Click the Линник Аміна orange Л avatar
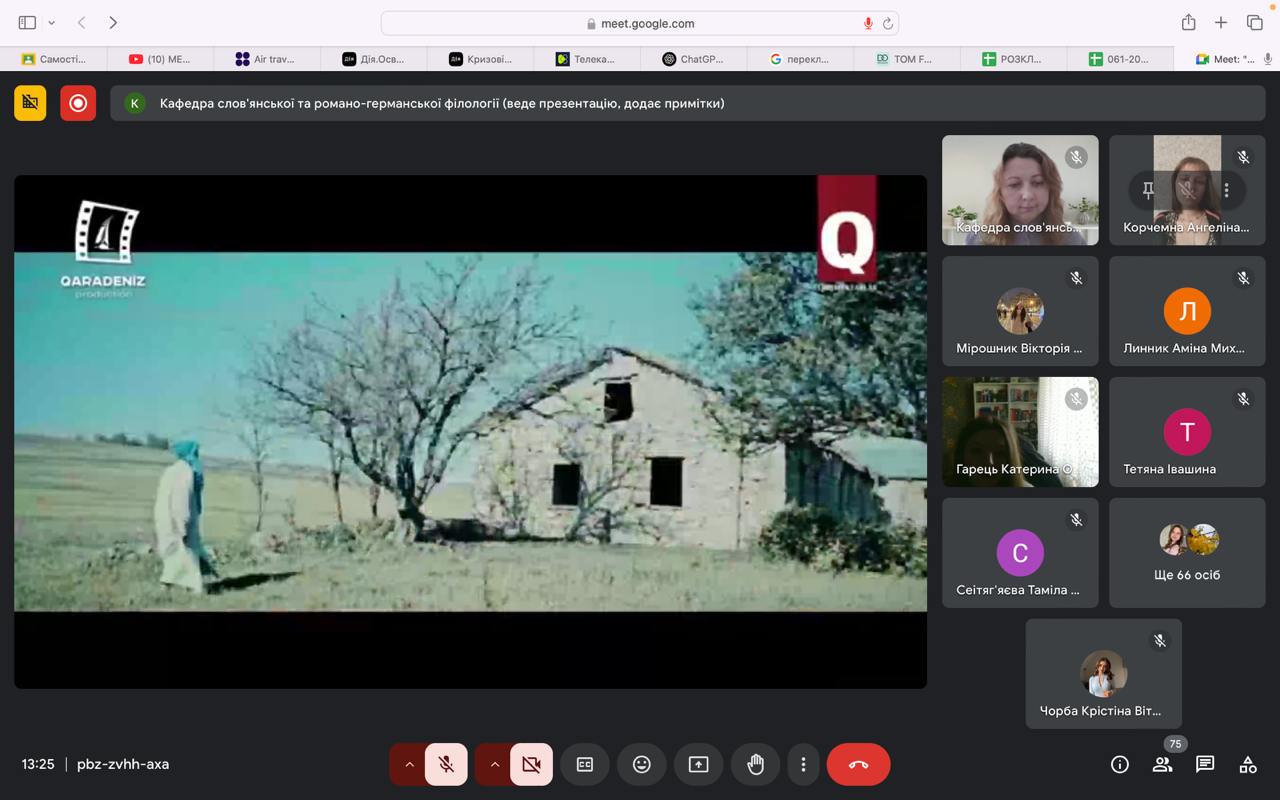 click(x=1187, y=311)
